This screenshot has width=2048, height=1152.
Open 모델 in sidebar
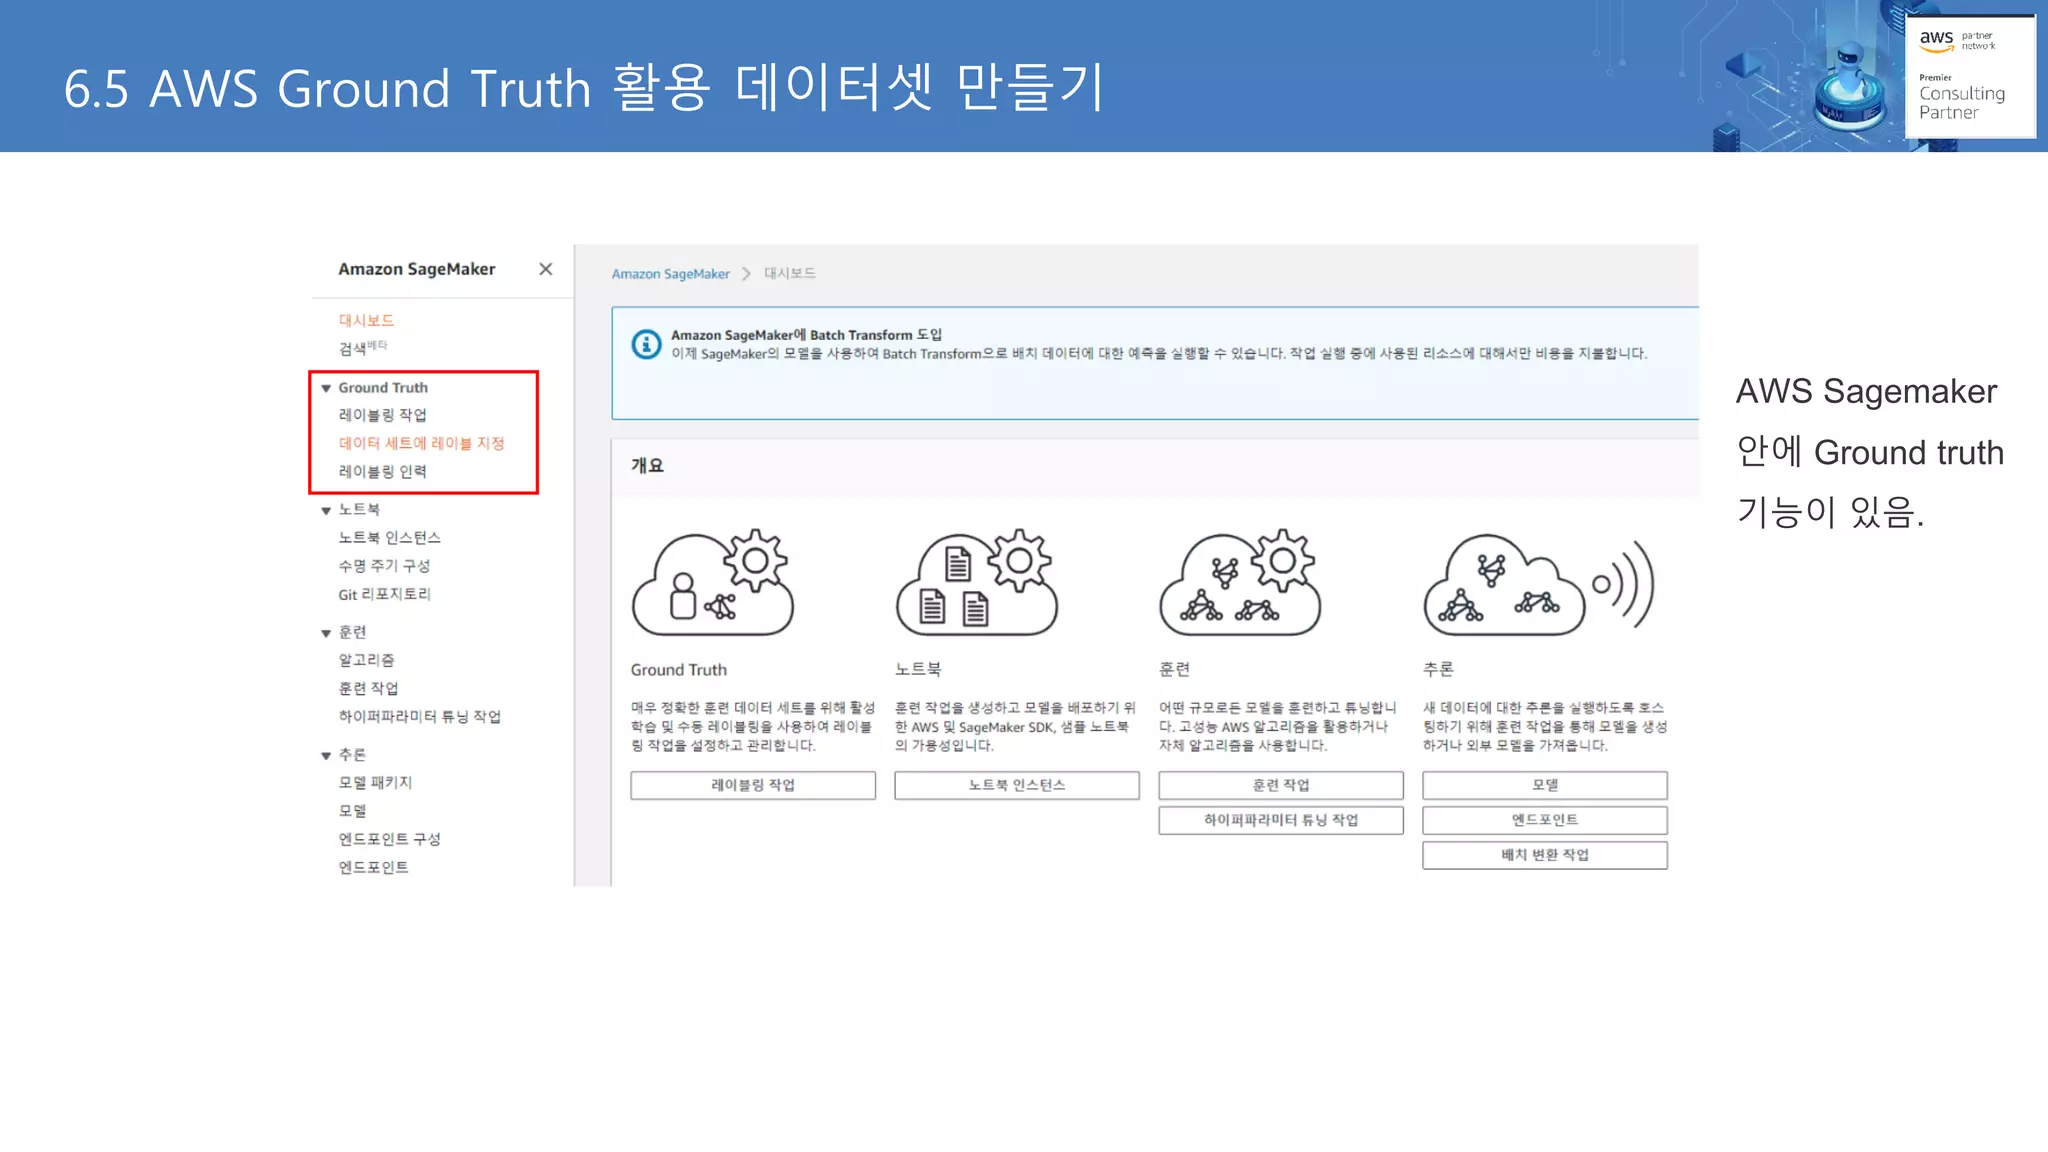coord(352,811)
